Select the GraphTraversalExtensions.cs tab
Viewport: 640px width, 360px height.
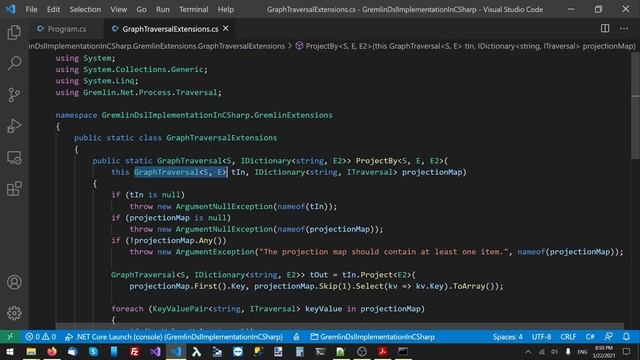[x=170, y=29]
